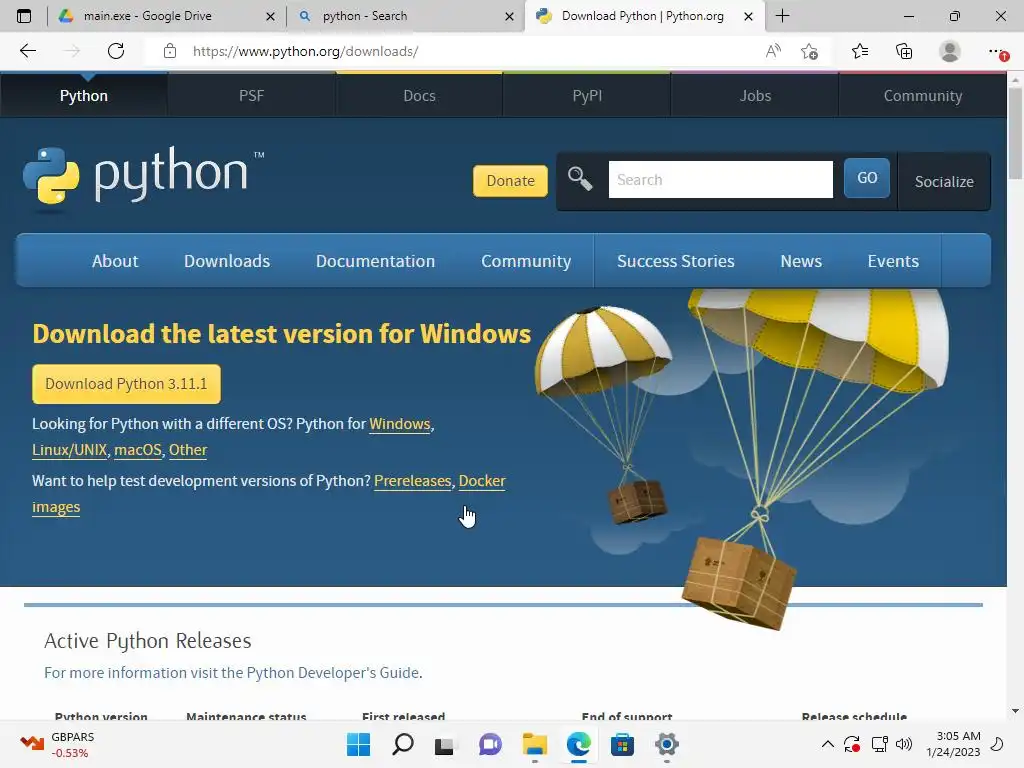Click Microsoft Edge taskbar icon

pyautogui.click(x=579, y=744)
